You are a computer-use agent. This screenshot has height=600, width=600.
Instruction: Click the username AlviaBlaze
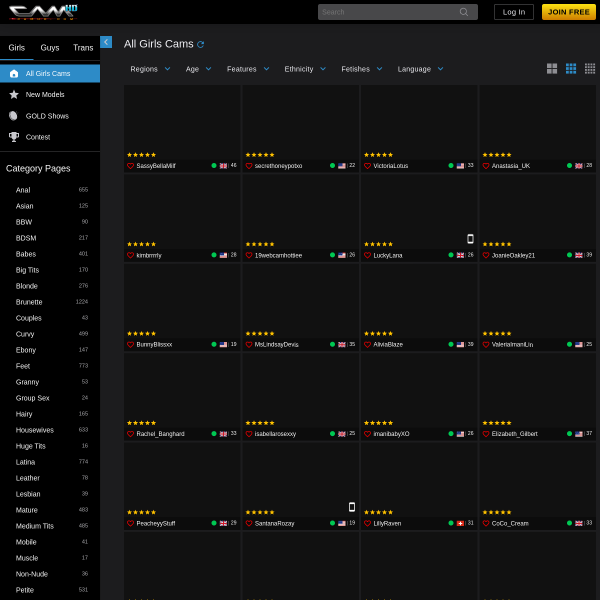click(x=388, y=344)
